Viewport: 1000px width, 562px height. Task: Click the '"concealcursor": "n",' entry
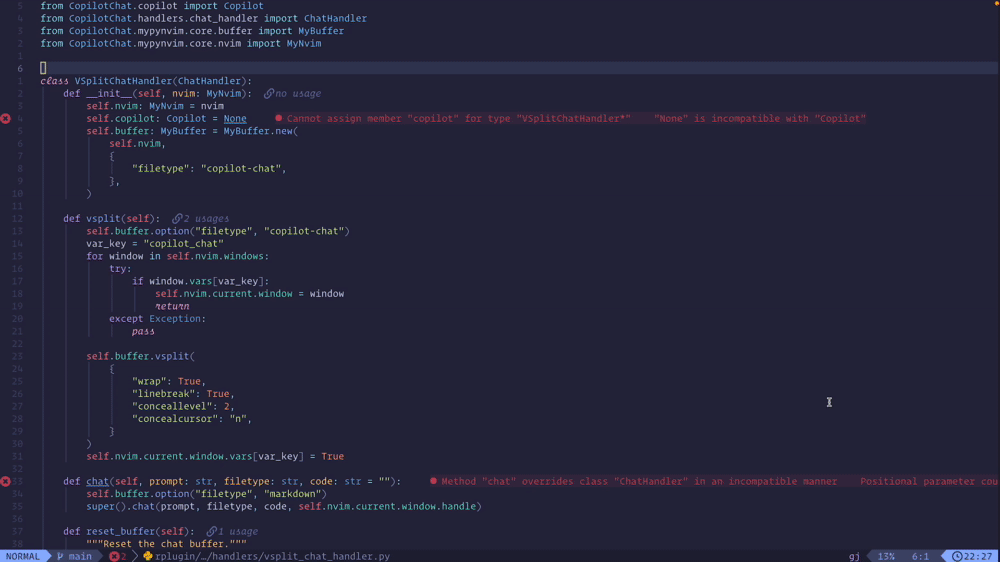click(192, 419)
